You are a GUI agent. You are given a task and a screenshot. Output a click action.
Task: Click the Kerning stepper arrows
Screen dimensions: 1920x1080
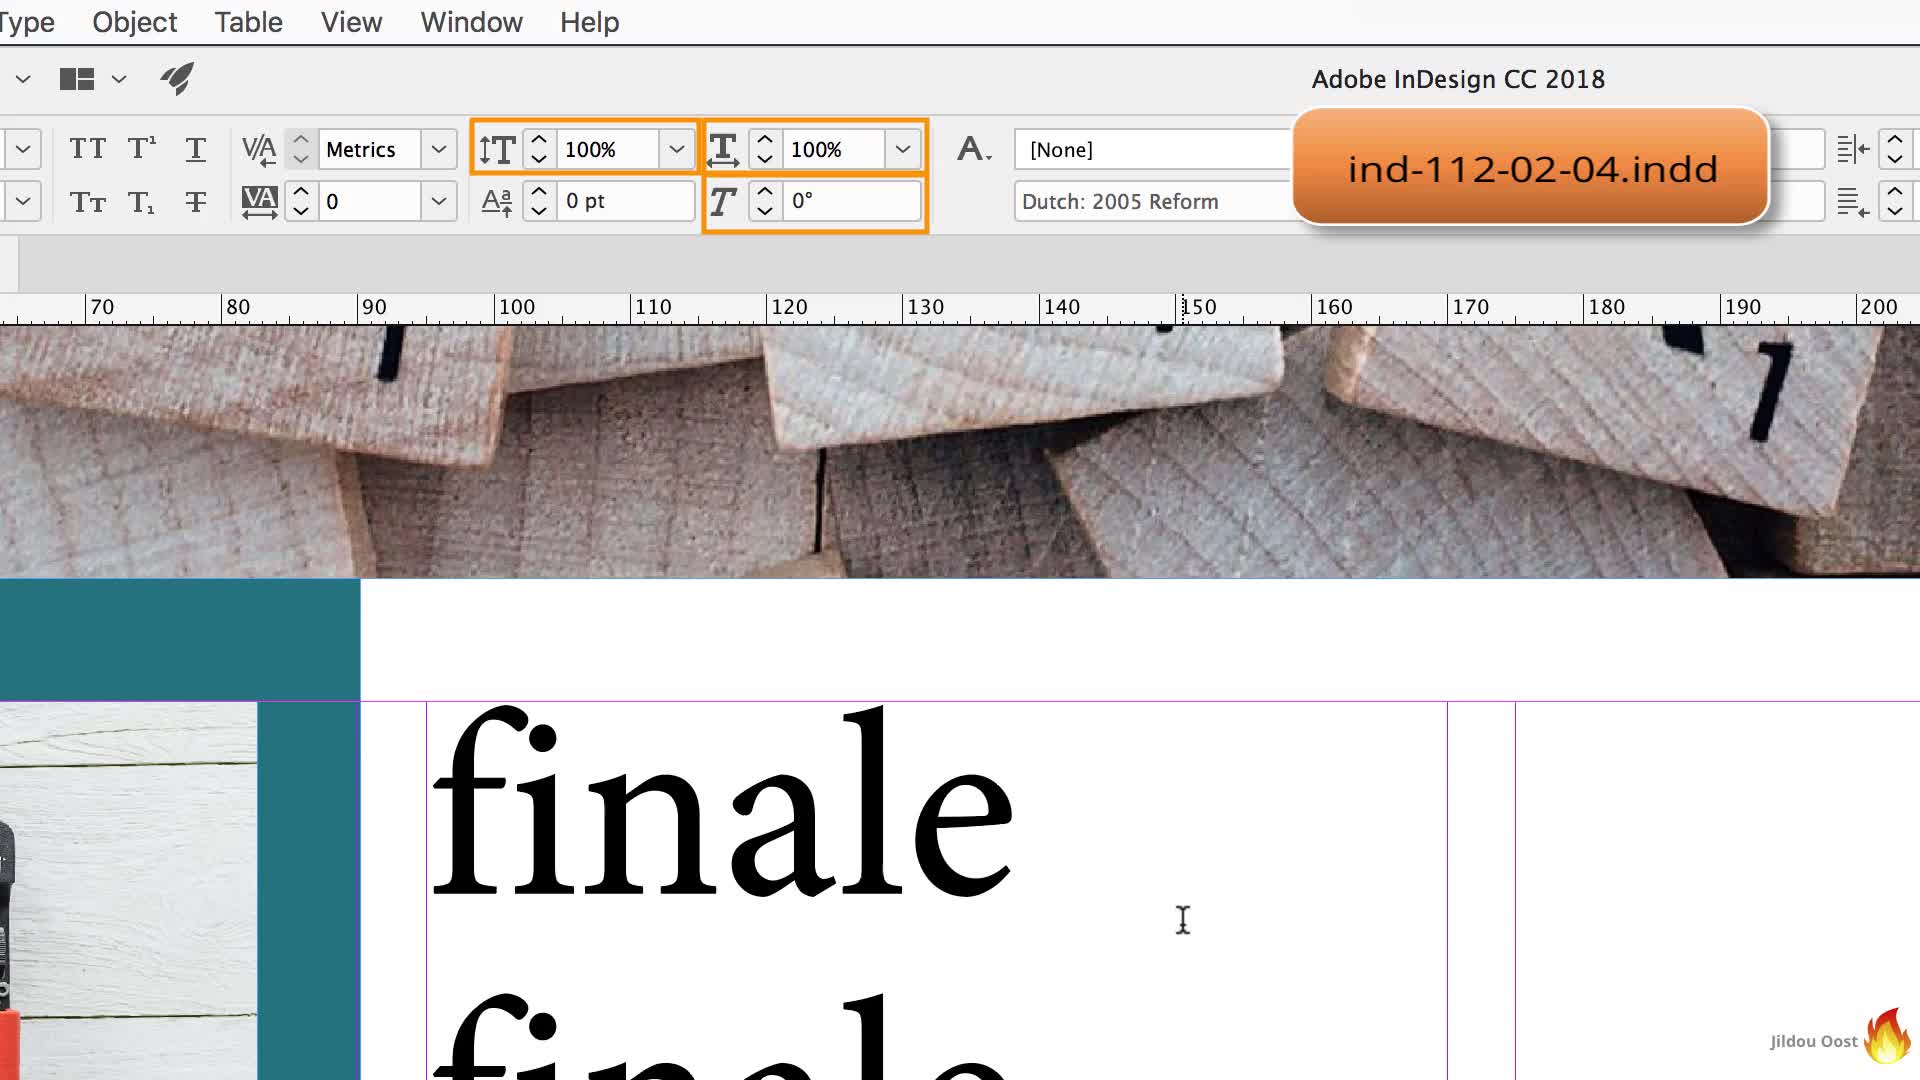(301, 149)
